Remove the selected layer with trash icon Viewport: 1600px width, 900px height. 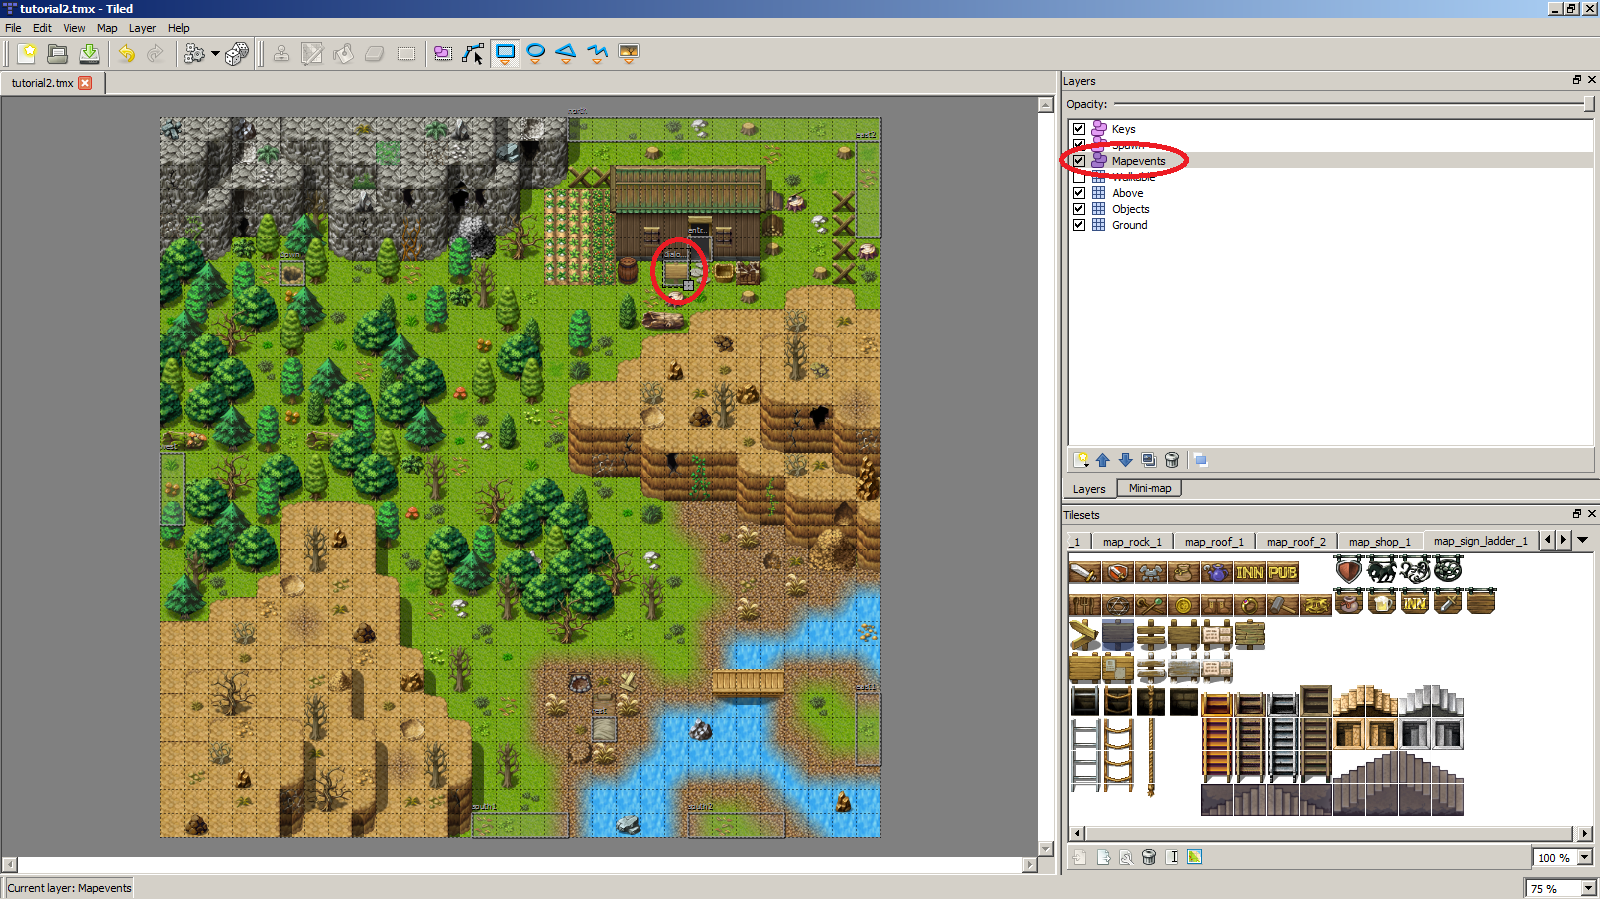(x=1172, y=460)
